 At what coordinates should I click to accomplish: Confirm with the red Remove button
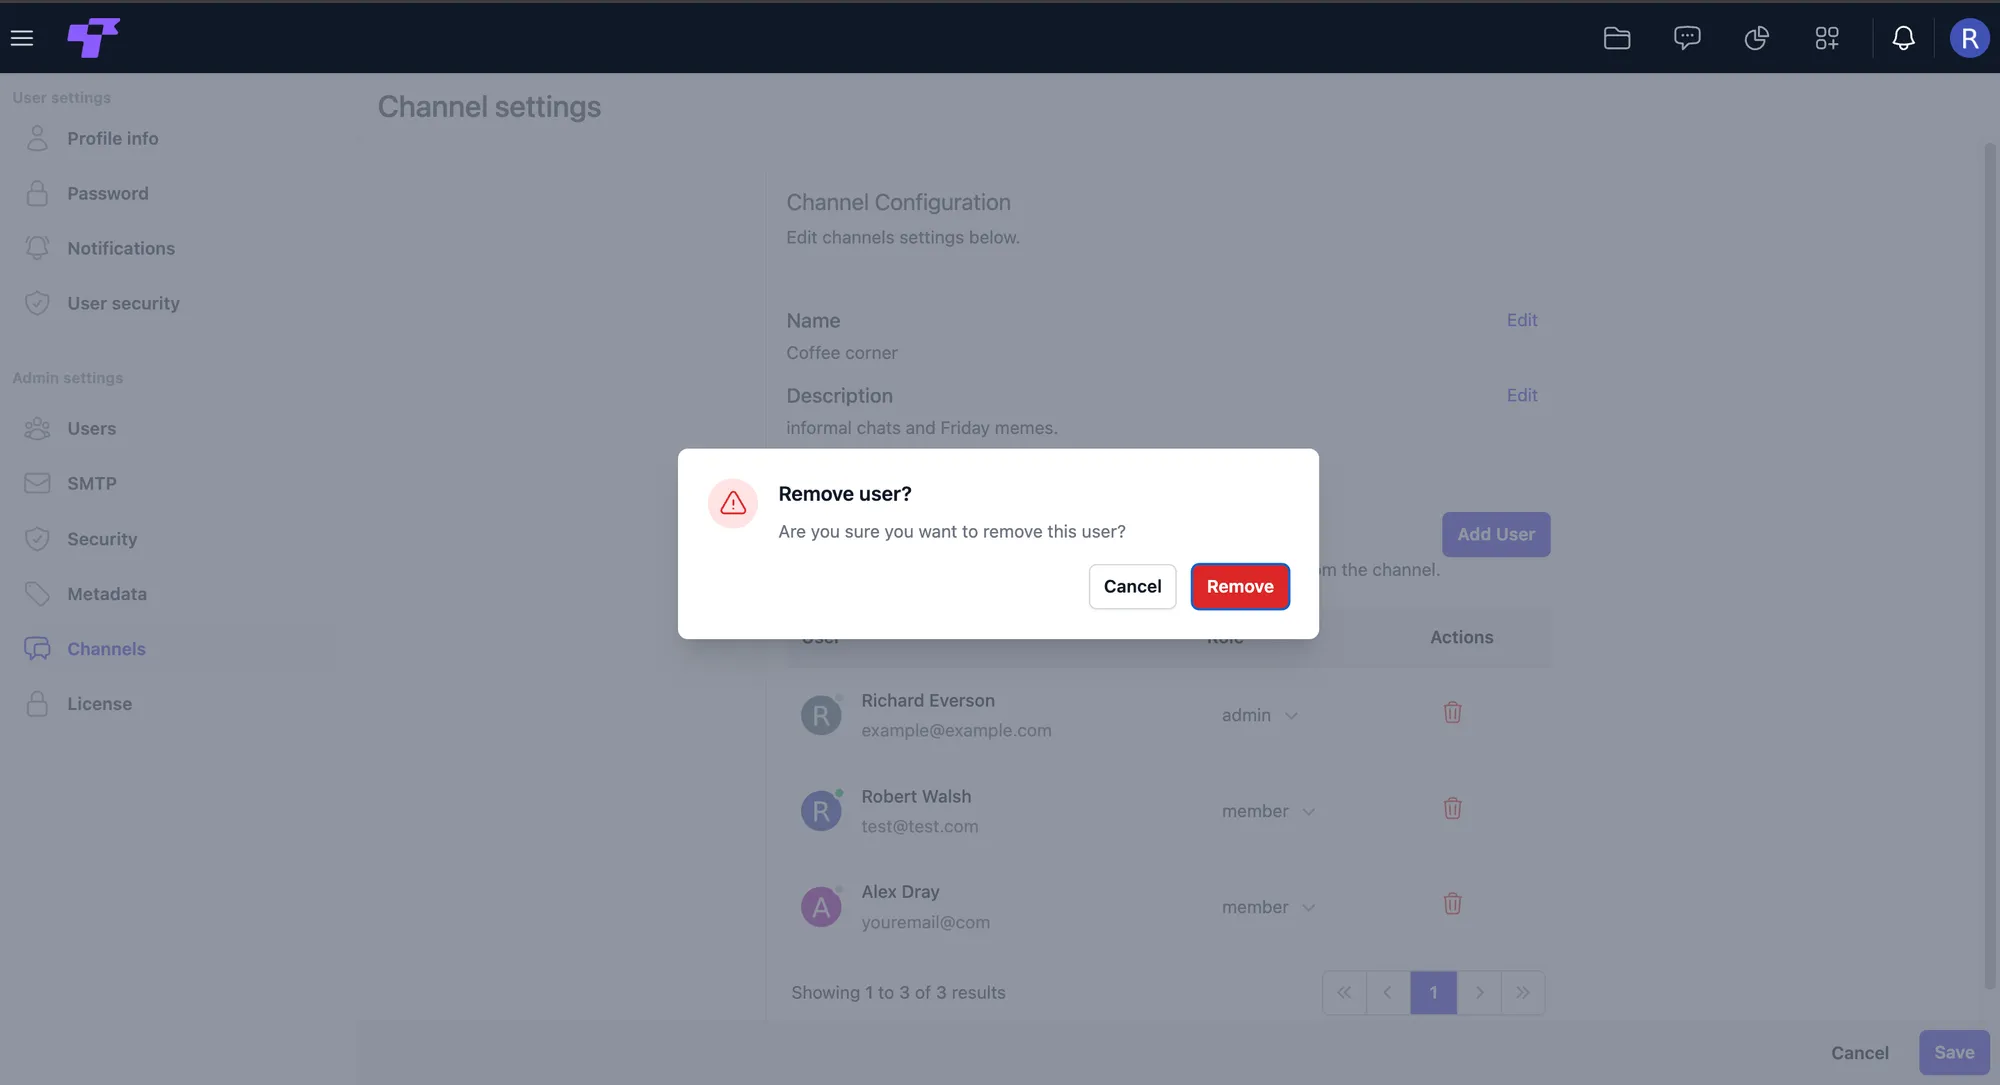(1240, 587)
